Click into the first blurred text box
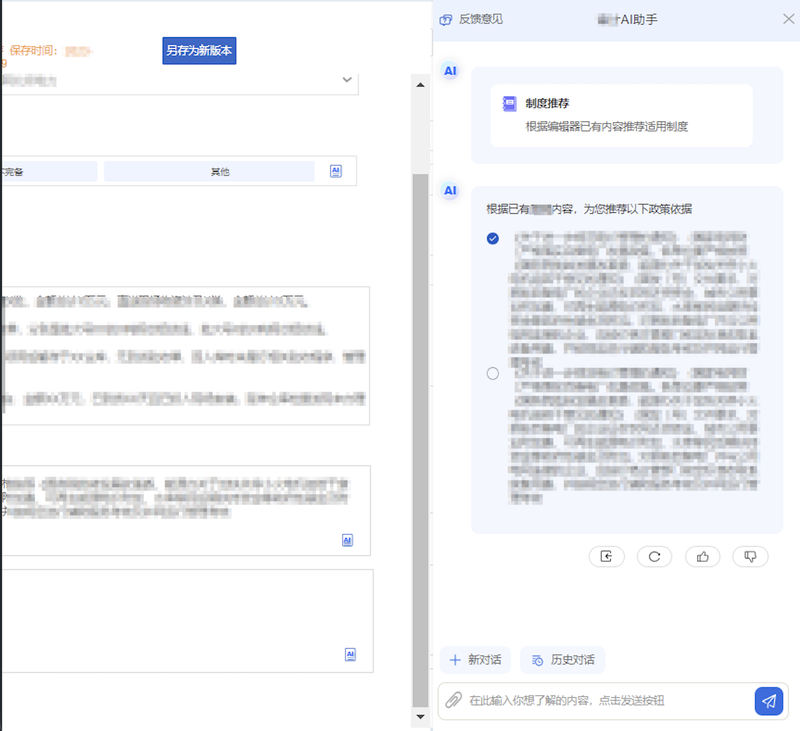Image resolution: width=800 pixels, height=731 pixels. coord(185,356)
